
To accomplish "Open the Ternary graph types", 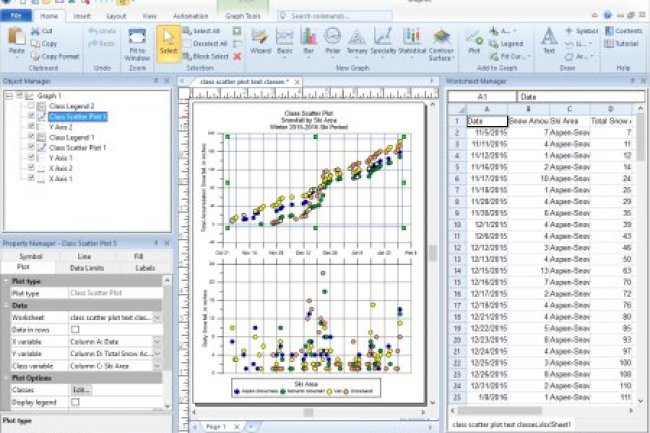I will [x=357, y=41].
